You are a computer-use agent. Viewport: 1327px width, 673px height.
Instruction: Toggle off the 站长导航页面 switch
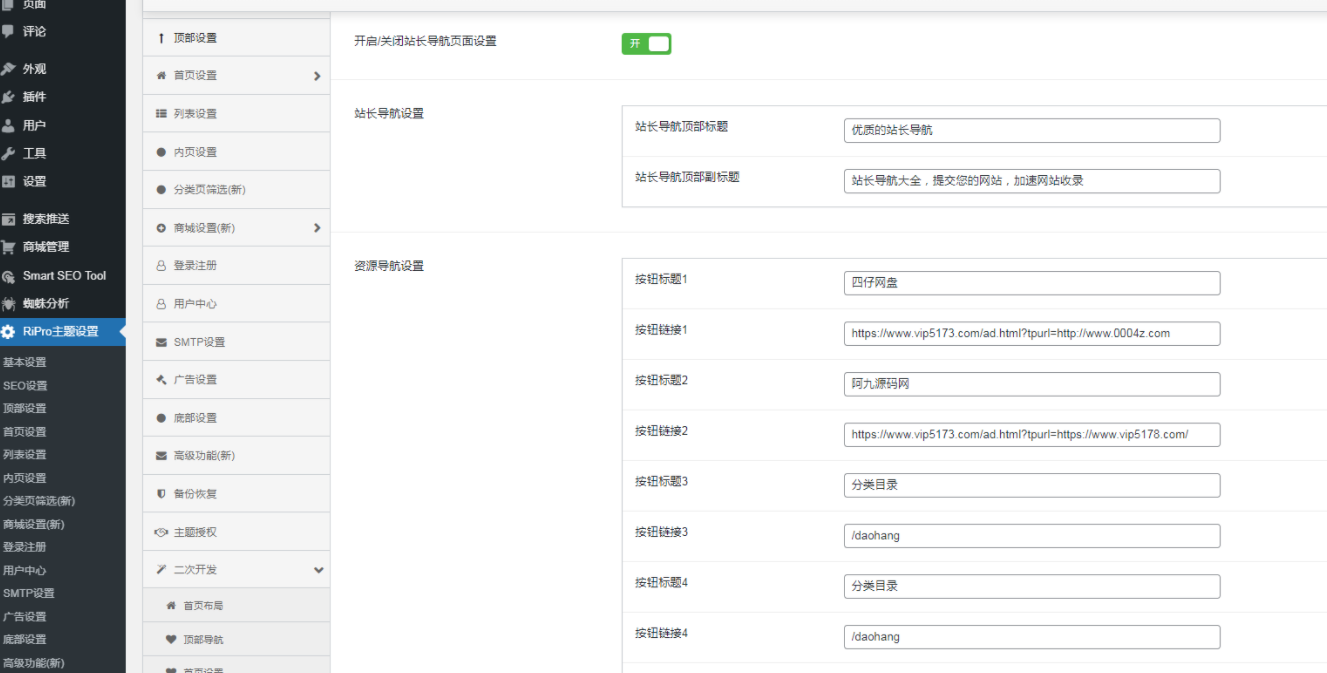coord(646,44)
